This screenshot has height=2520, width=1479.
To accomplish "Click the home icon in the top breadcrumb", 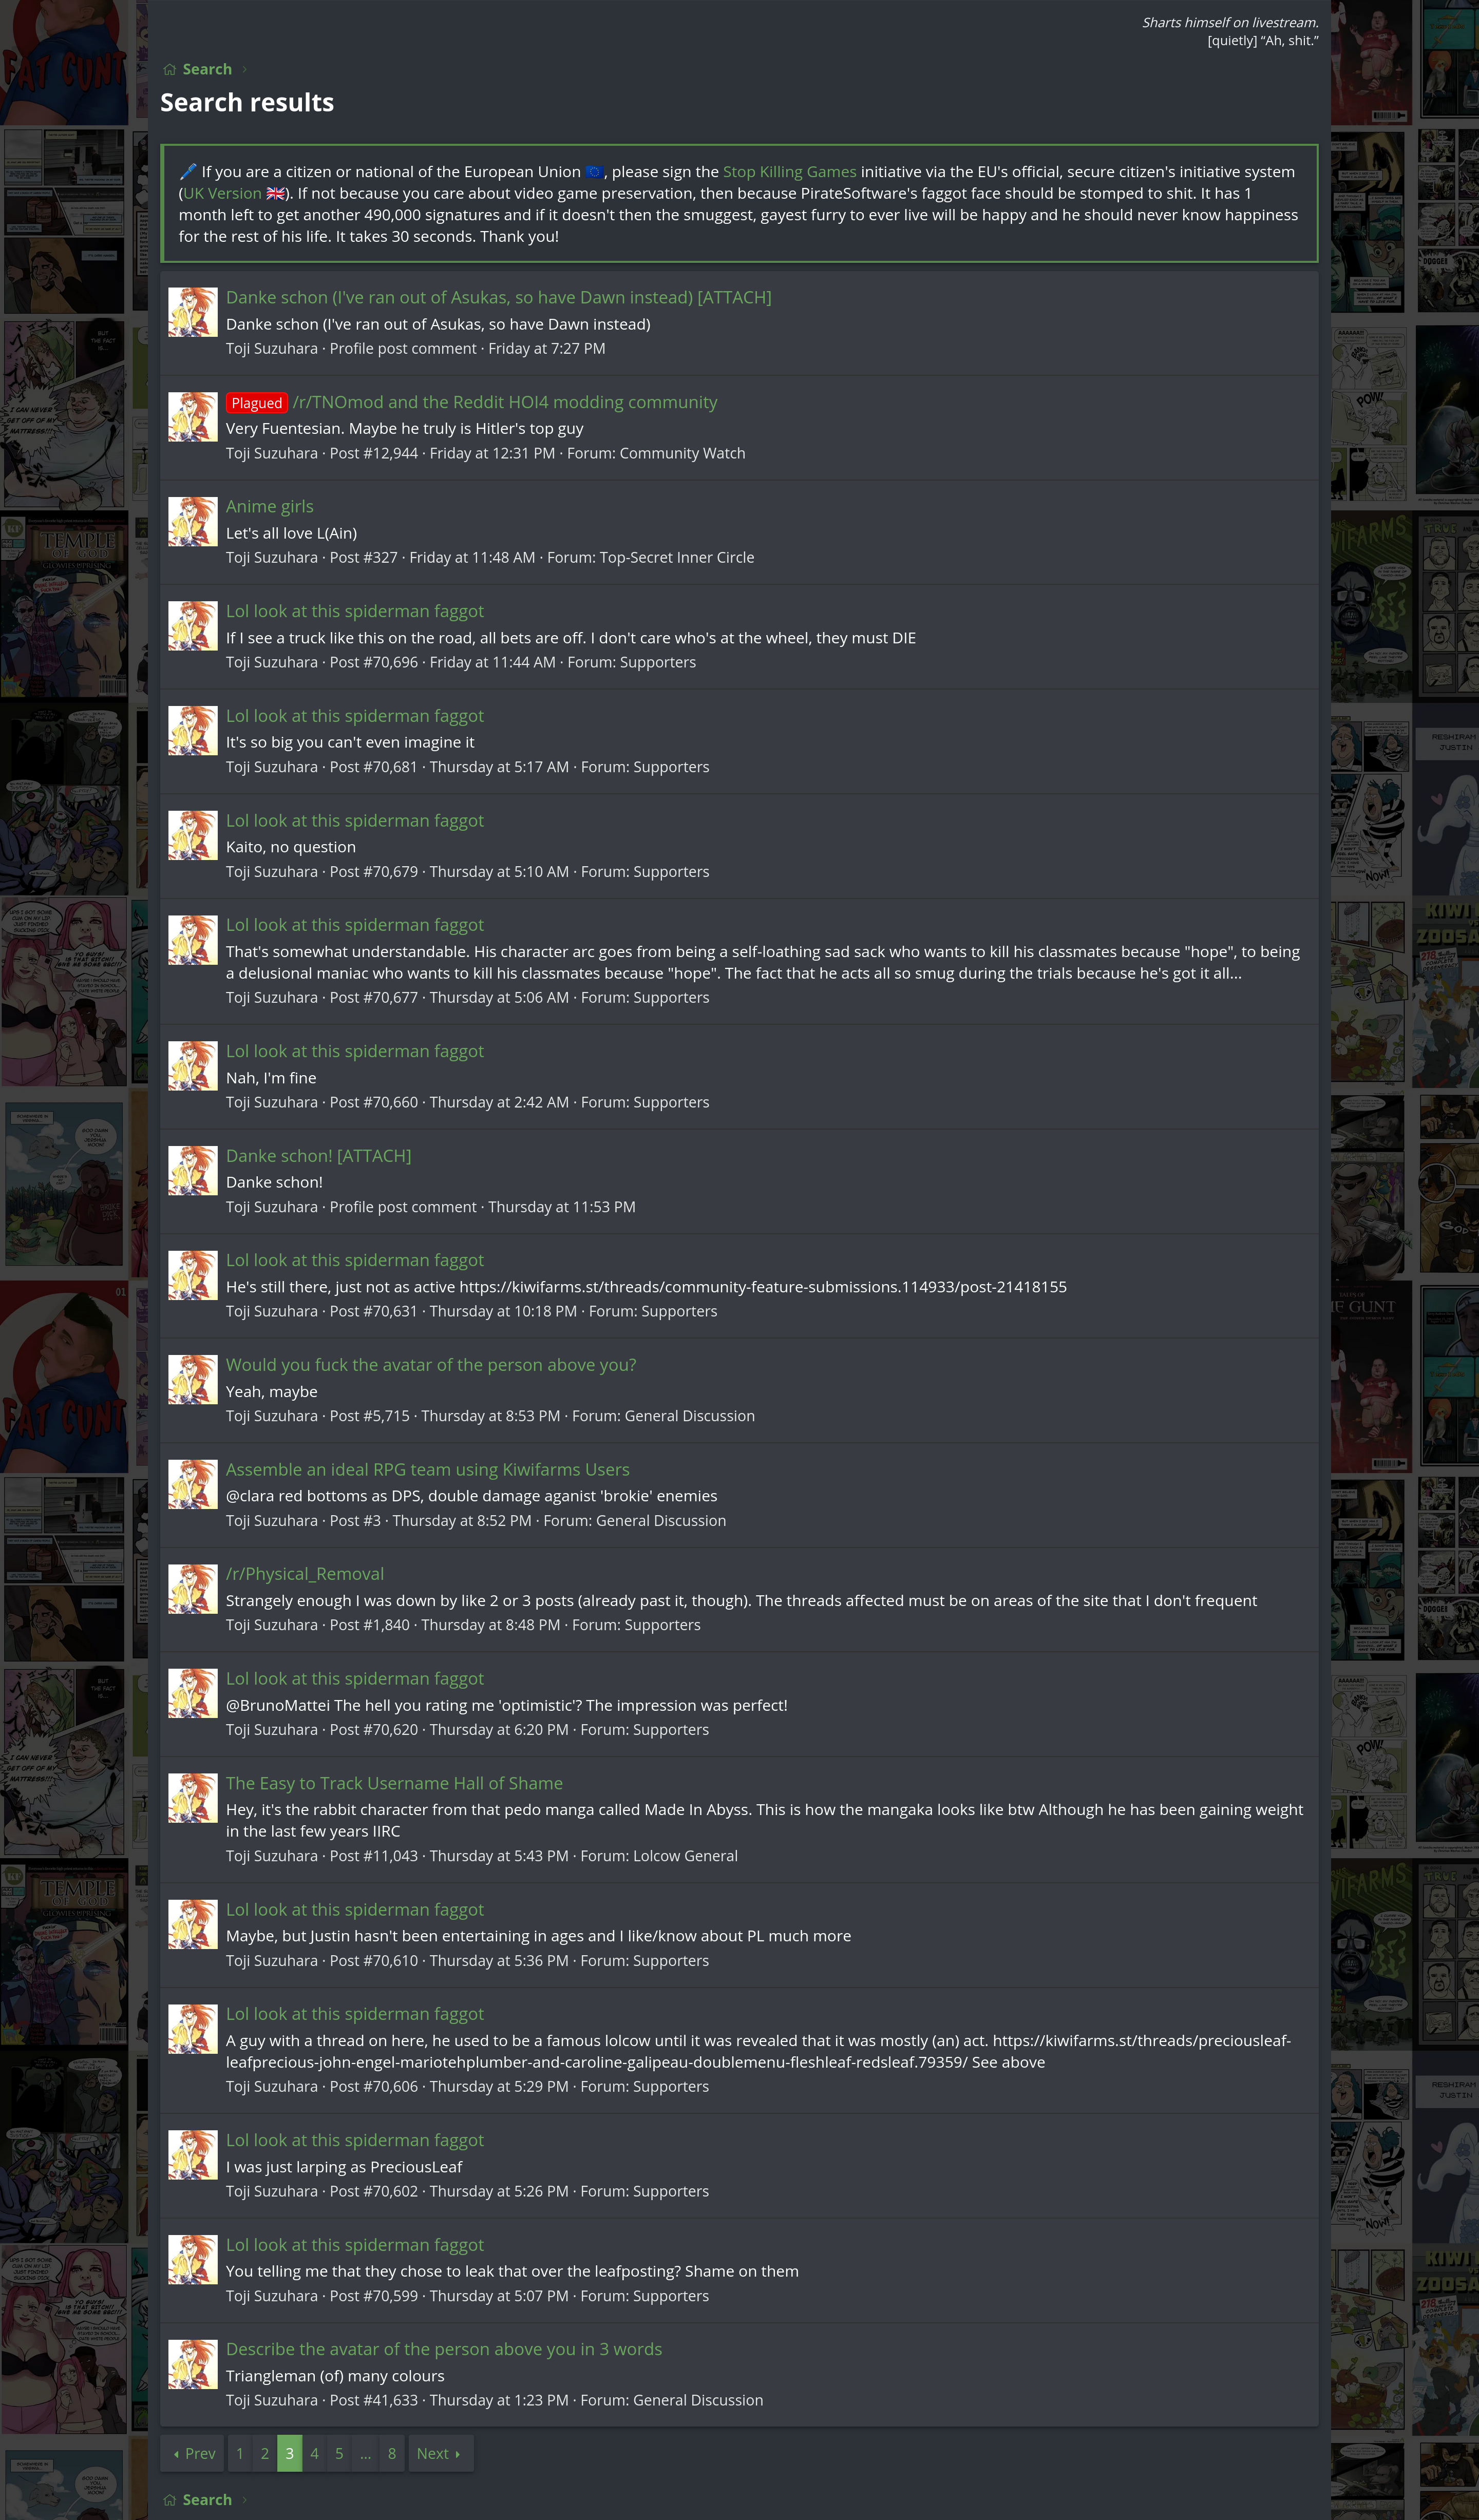I will (170, 69).
